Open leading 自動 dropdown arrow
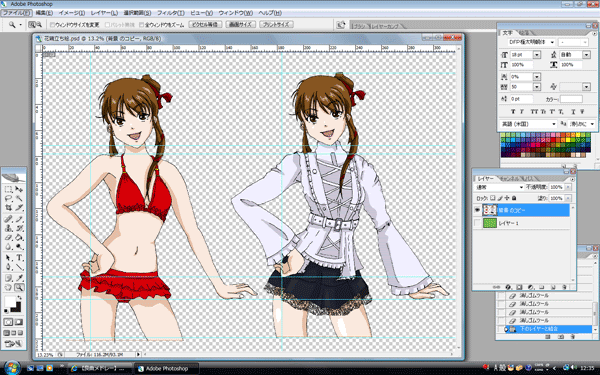The image size is (600, 375). click(586, 55)
